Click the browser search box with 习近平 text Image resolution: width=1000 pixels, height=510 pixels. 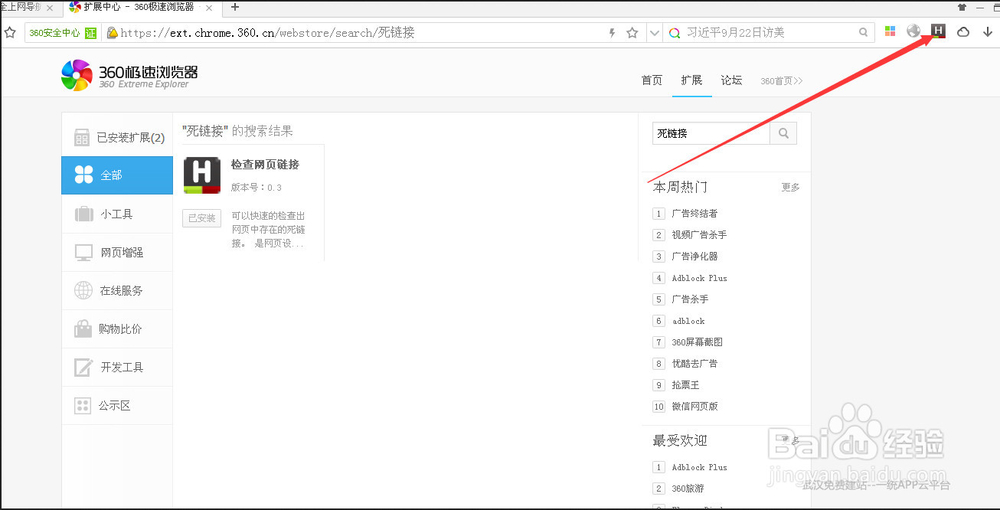769,33
